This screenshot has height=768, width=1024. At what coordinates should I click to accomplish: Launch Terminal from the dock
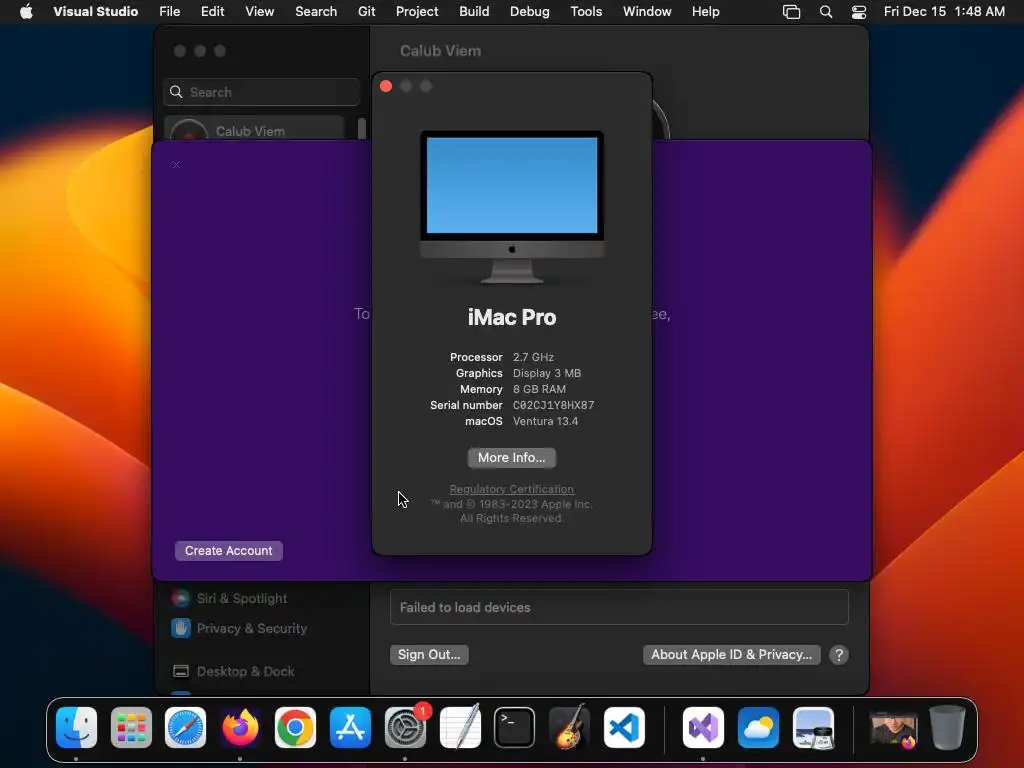click(515, 727)
